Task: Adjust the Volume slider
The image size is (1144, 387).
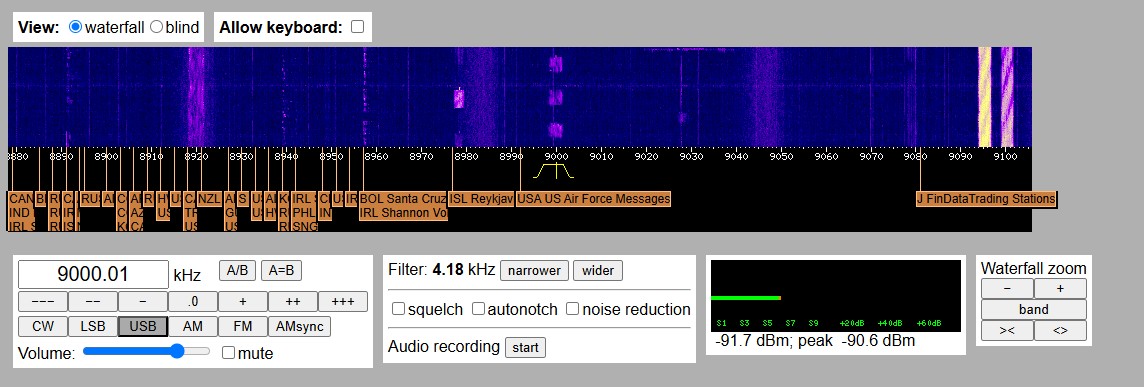Action: click(x=147, y=352)
